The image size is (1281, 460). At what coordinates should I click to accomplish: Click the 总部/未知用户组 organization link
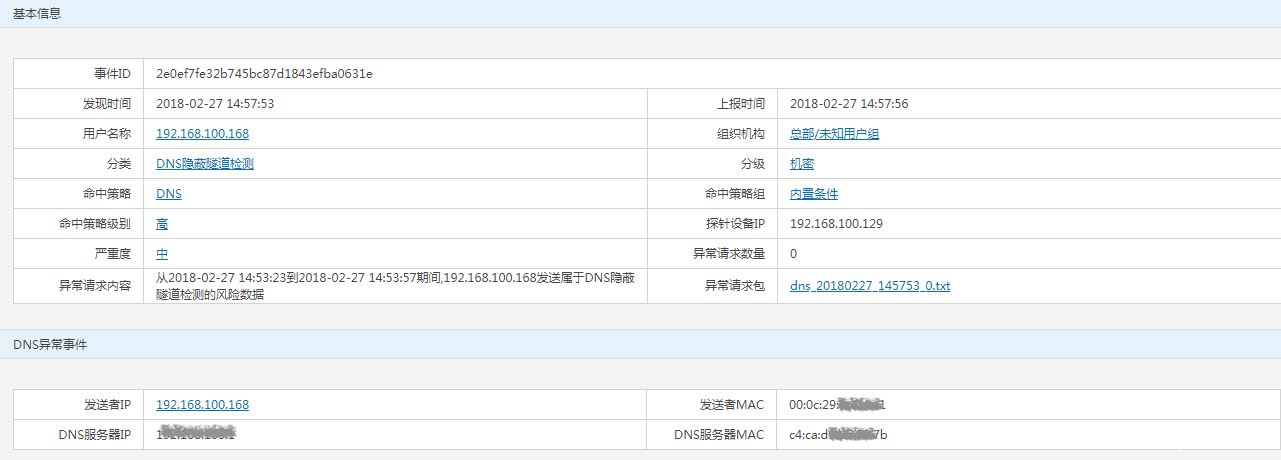(x=834, y=134)
